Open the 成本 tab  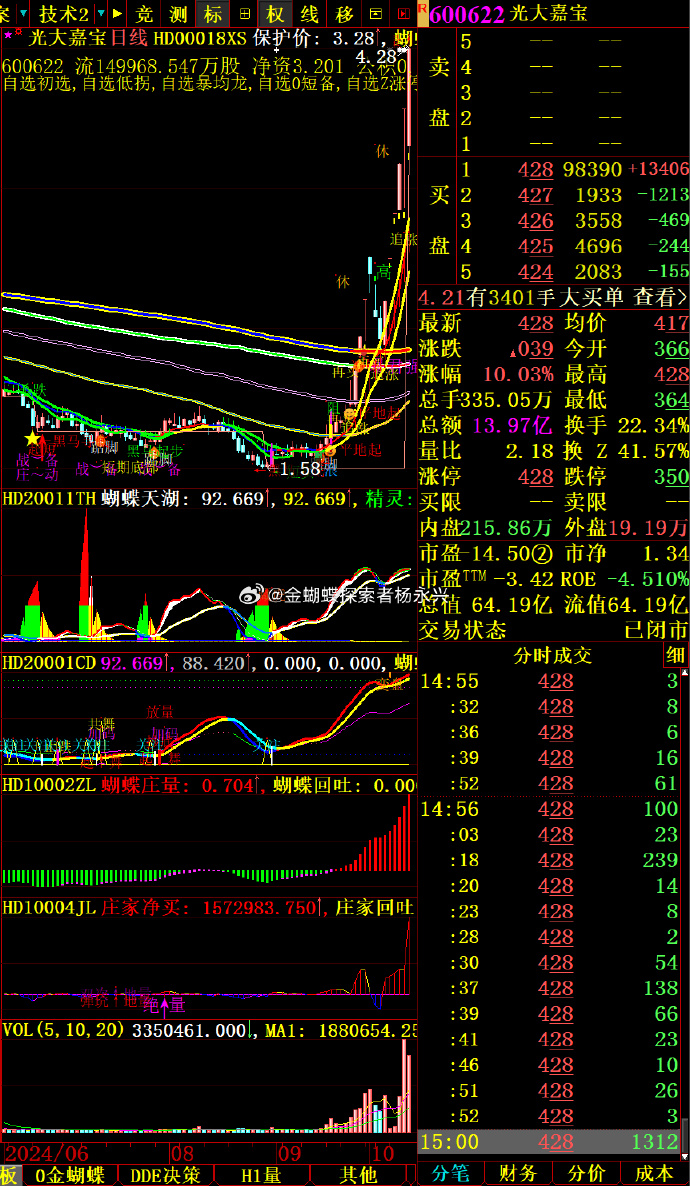654,1174
